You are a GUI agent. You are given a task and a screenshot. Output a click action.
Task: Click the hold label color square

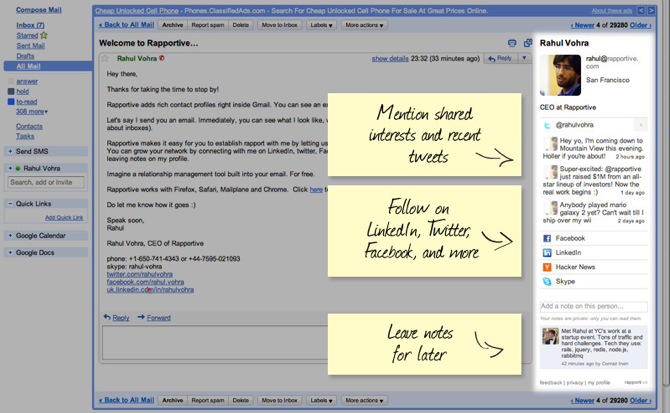tap(11, 91)
